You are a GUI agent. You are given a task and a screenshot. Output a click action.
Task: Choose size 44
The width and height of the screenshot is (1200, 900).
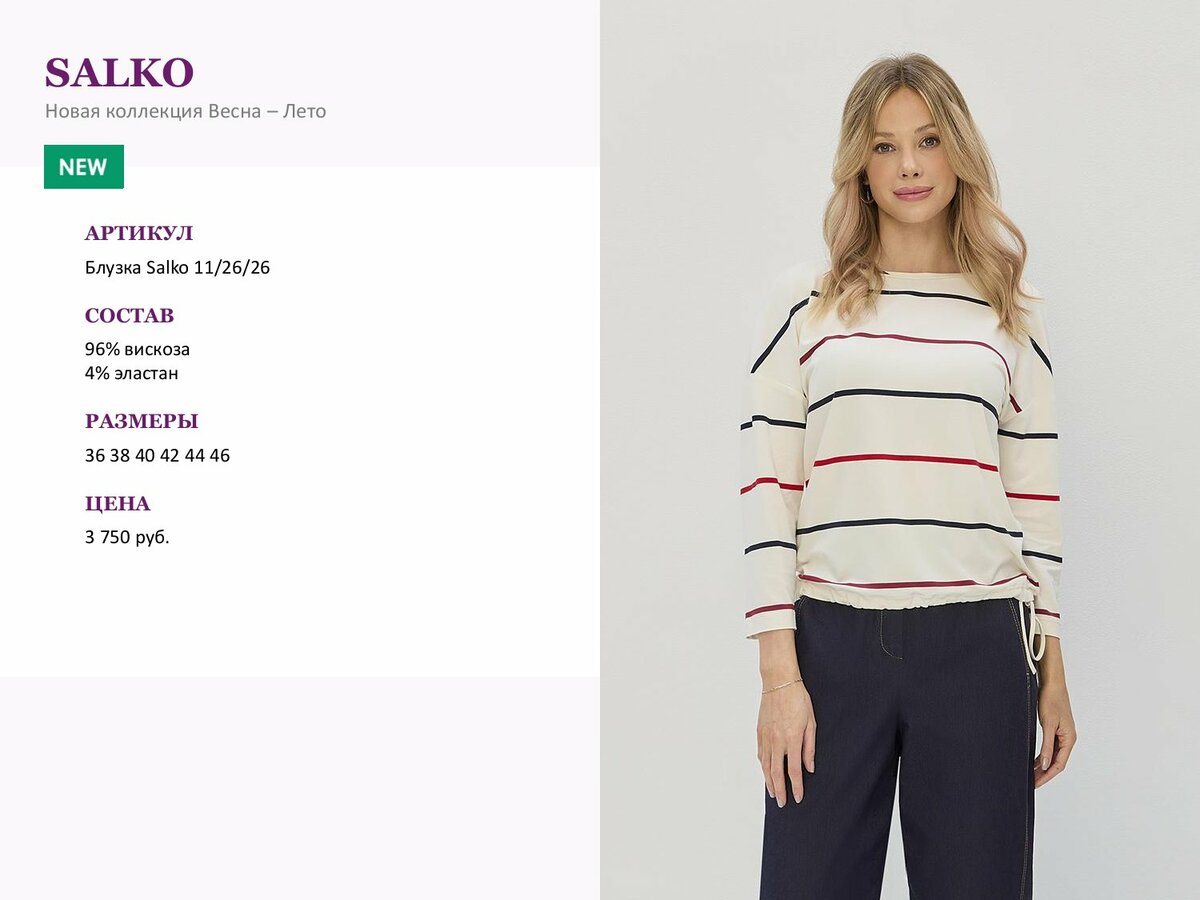[x=195, y=456]
